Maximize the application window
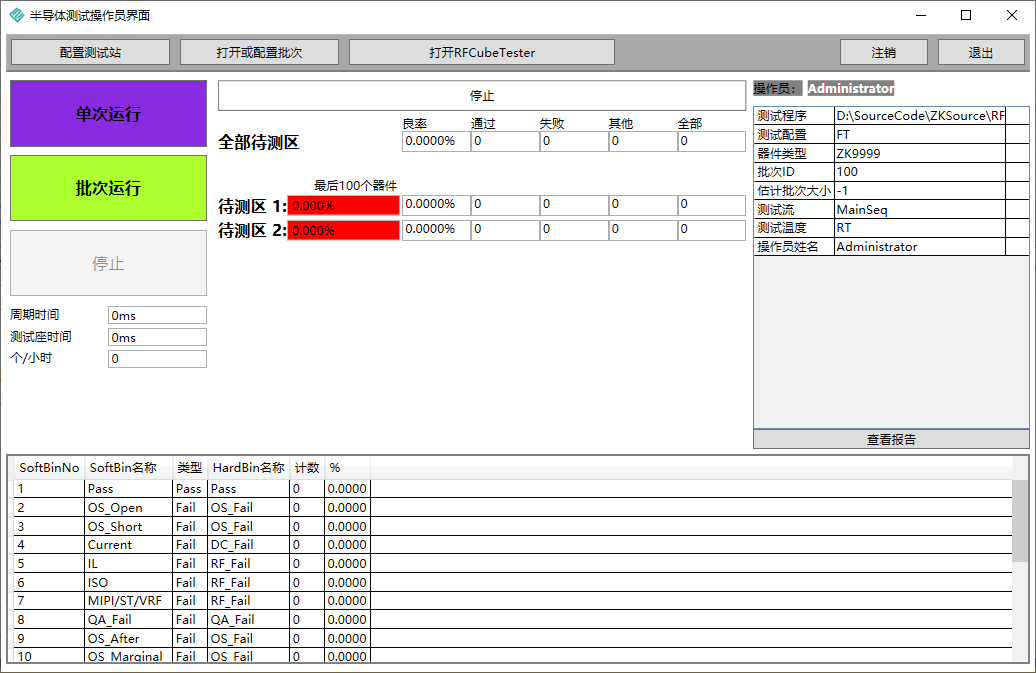 (x=966, y=15)
